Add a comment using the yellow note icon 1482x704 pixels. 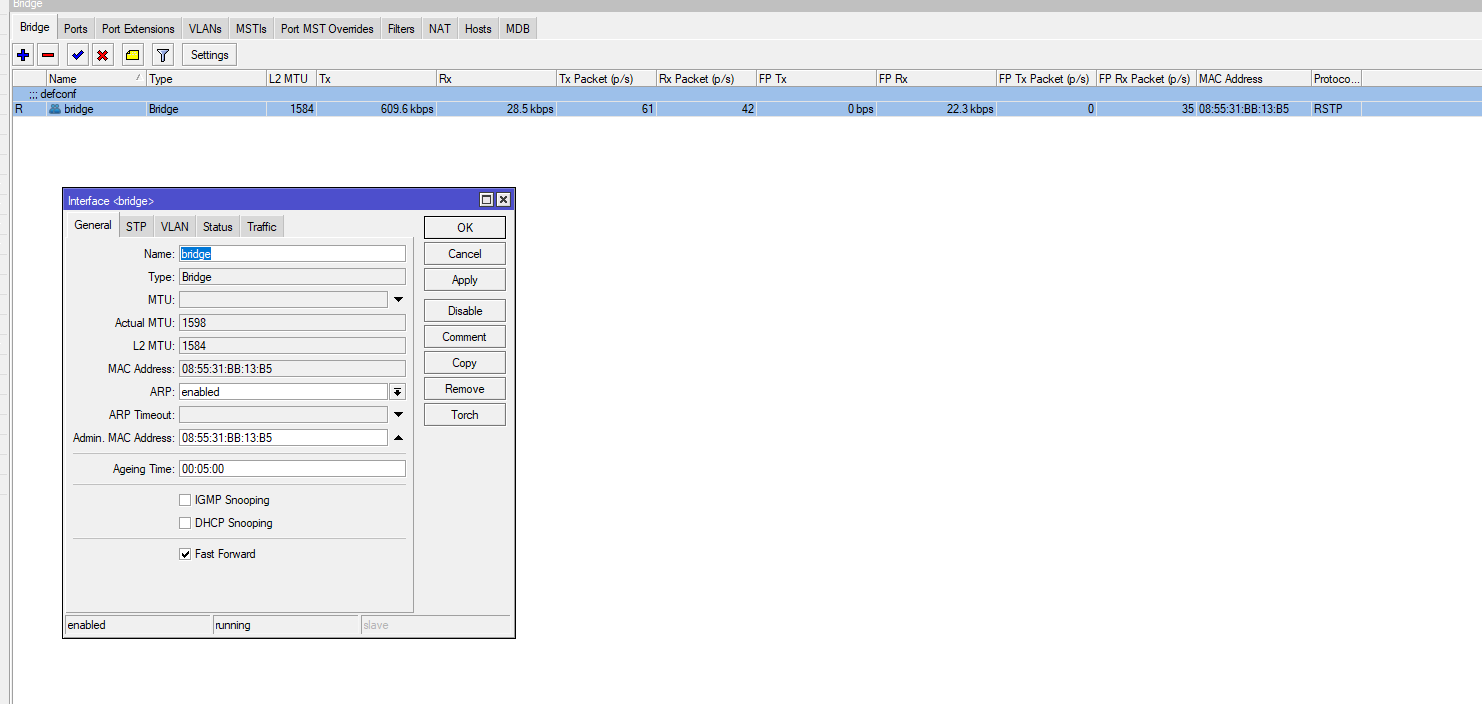pos(133,55)
